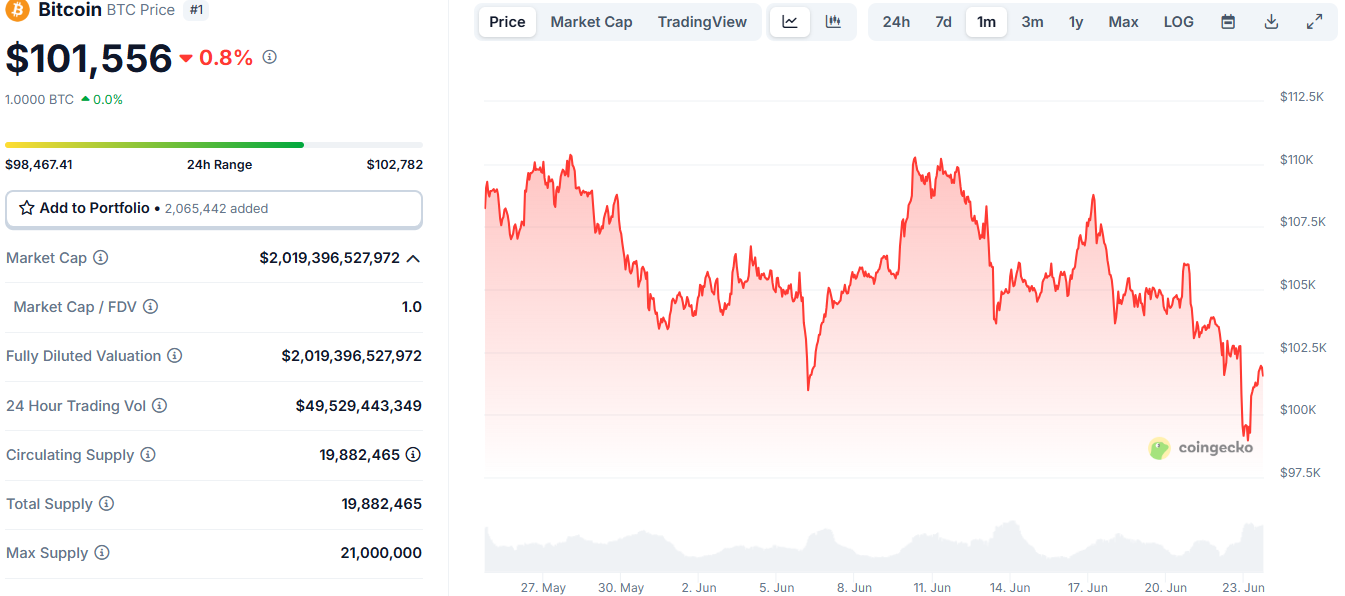Click the $110K price axis label

tap(1297, 160)
